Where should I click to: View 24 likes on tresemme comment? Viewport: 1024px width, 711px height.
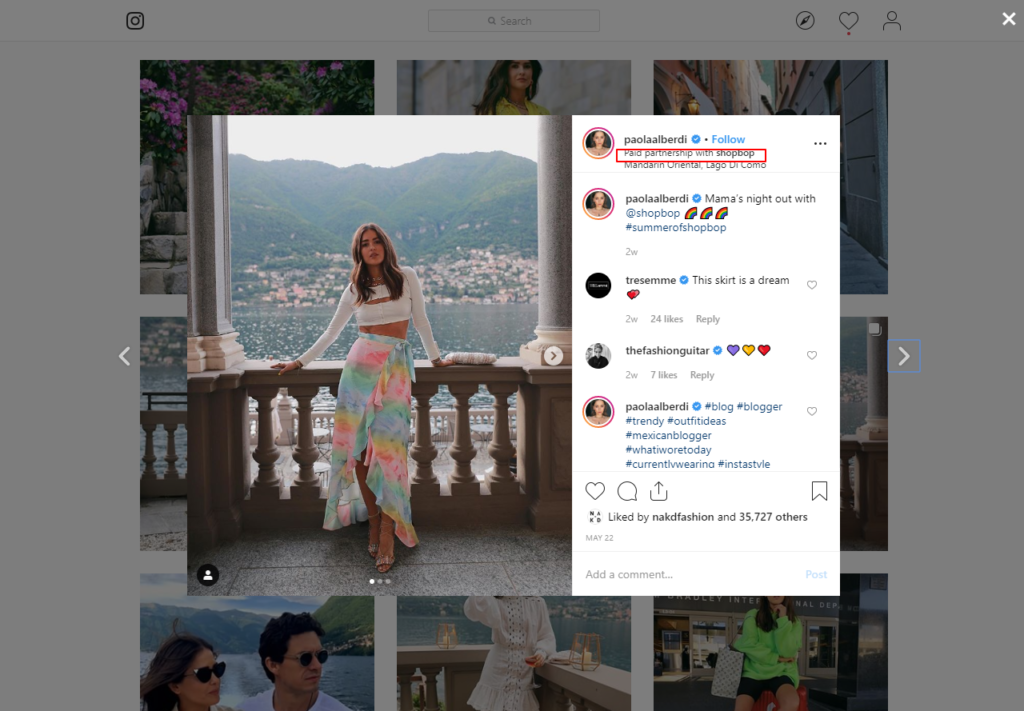(x=666, y=319)
